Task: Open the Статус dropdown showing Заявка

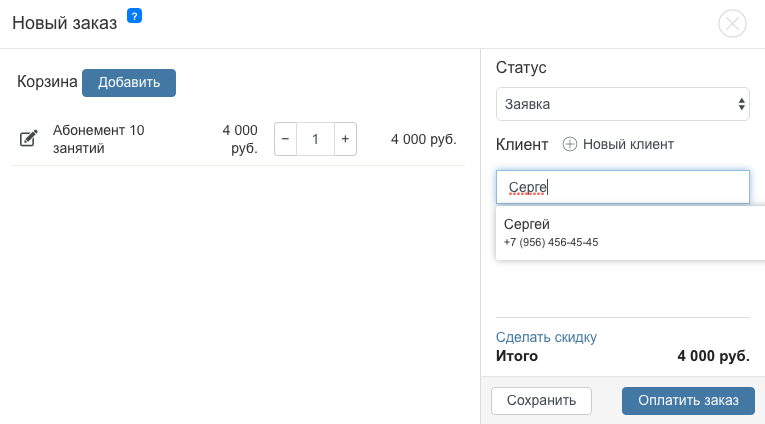Action: [623, 104]
